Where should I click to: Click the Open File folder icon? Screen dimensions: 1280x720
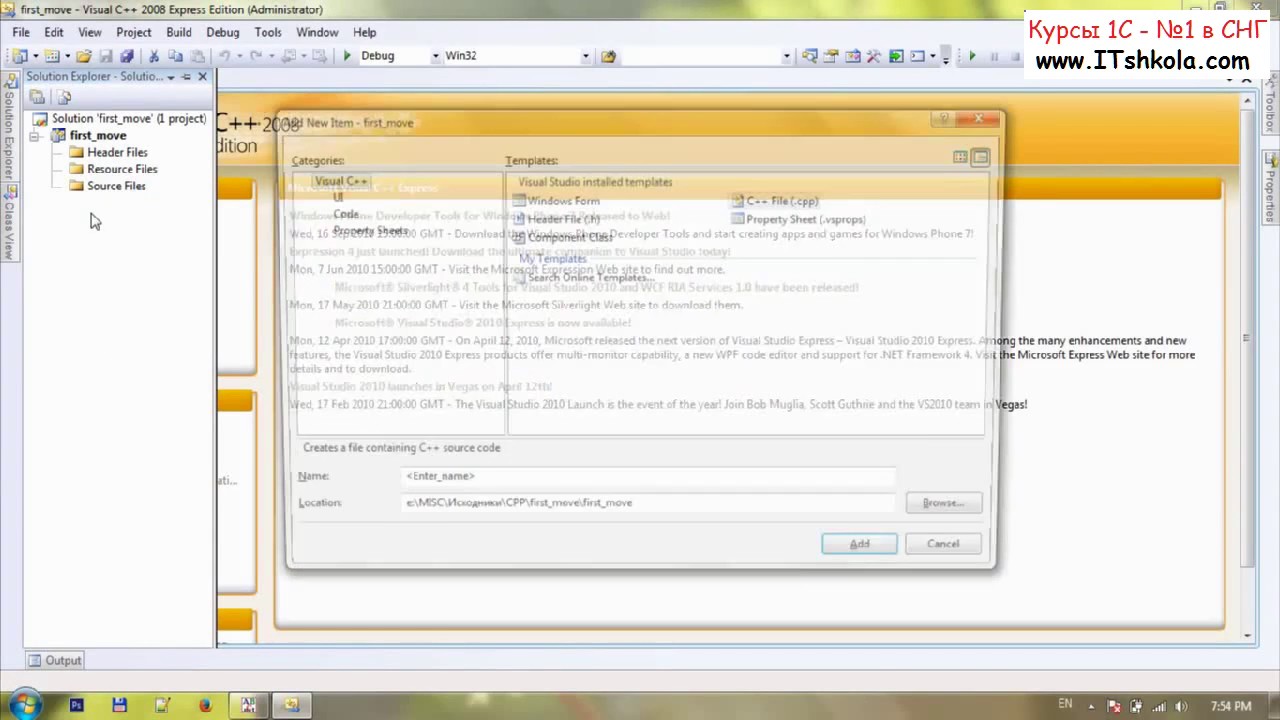coord(84,56)
